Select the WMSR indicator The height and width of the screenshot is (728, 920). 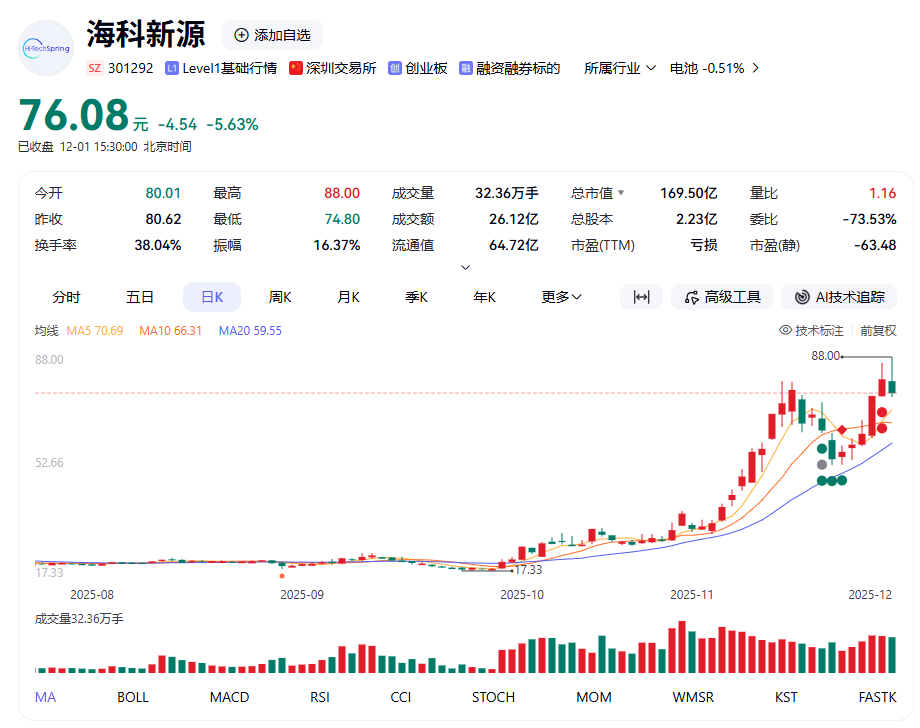pyautogui.click(x=693, y=697)
